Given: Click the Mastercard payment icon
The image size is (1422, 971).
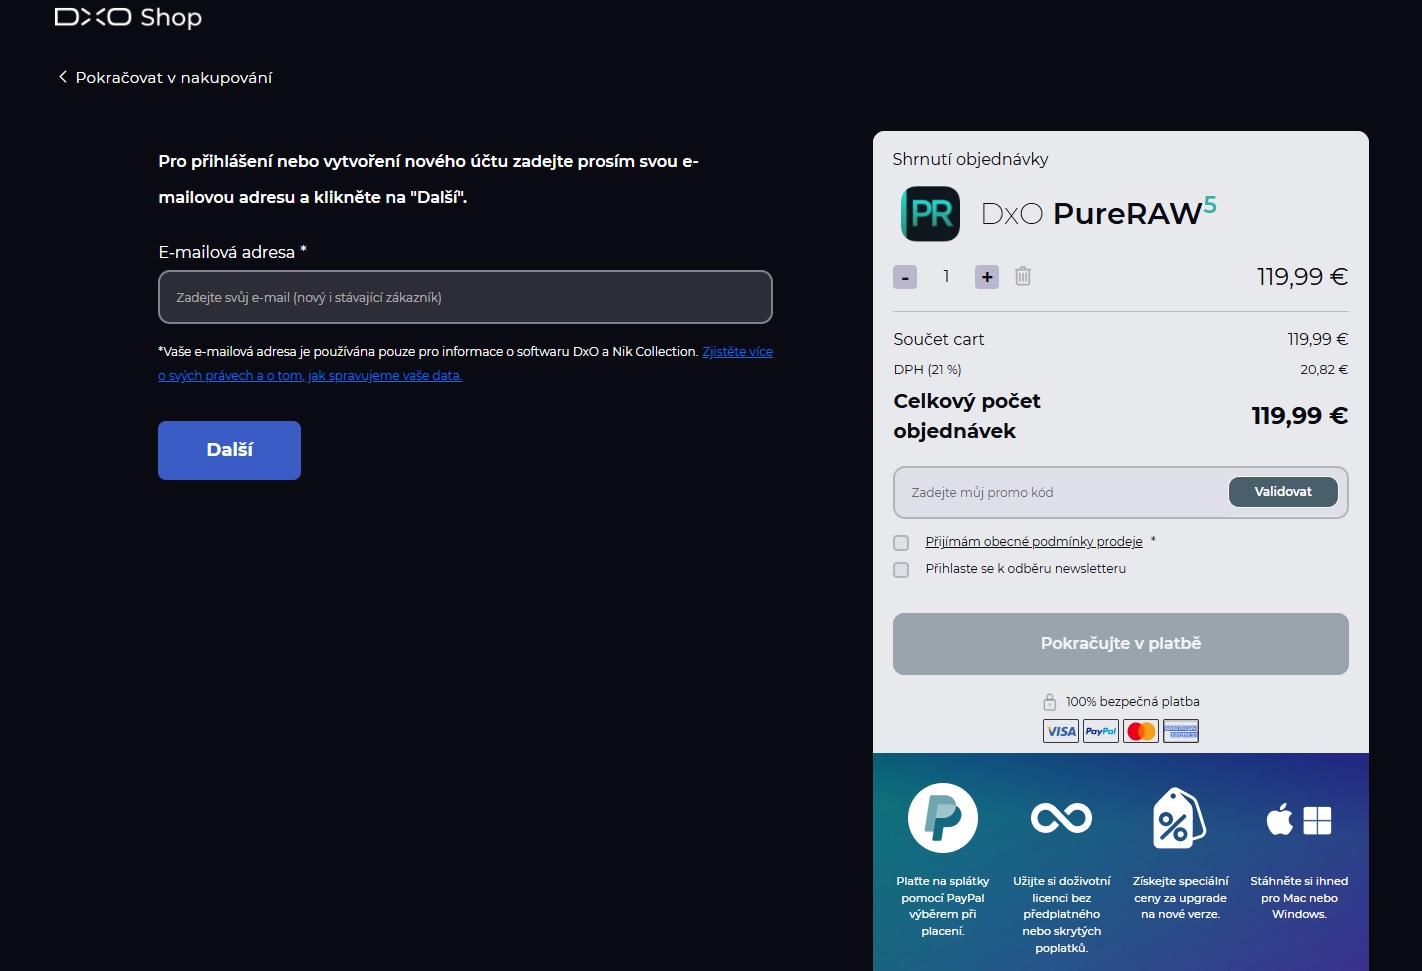Looking at the screenshot, I should tap(1141, 731).
